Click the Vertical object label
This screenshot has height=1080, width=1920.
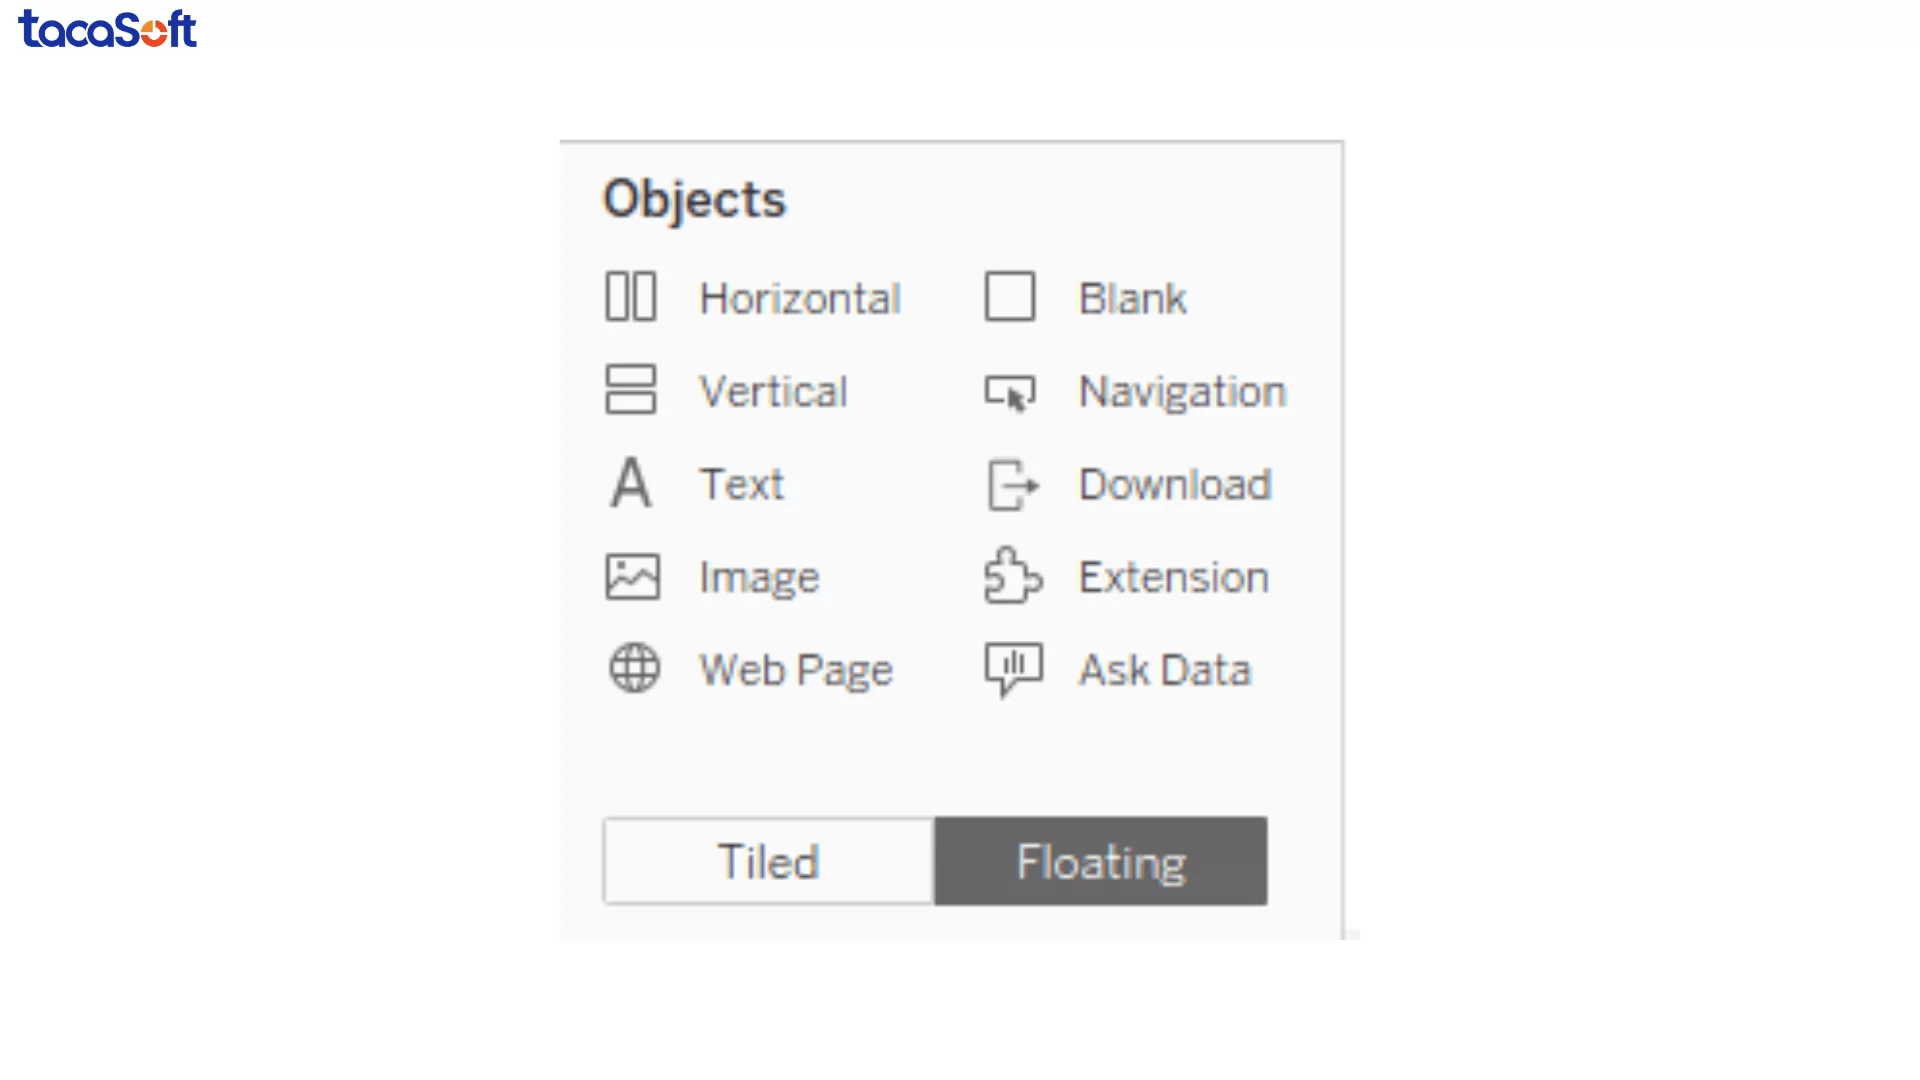point(775,390)
